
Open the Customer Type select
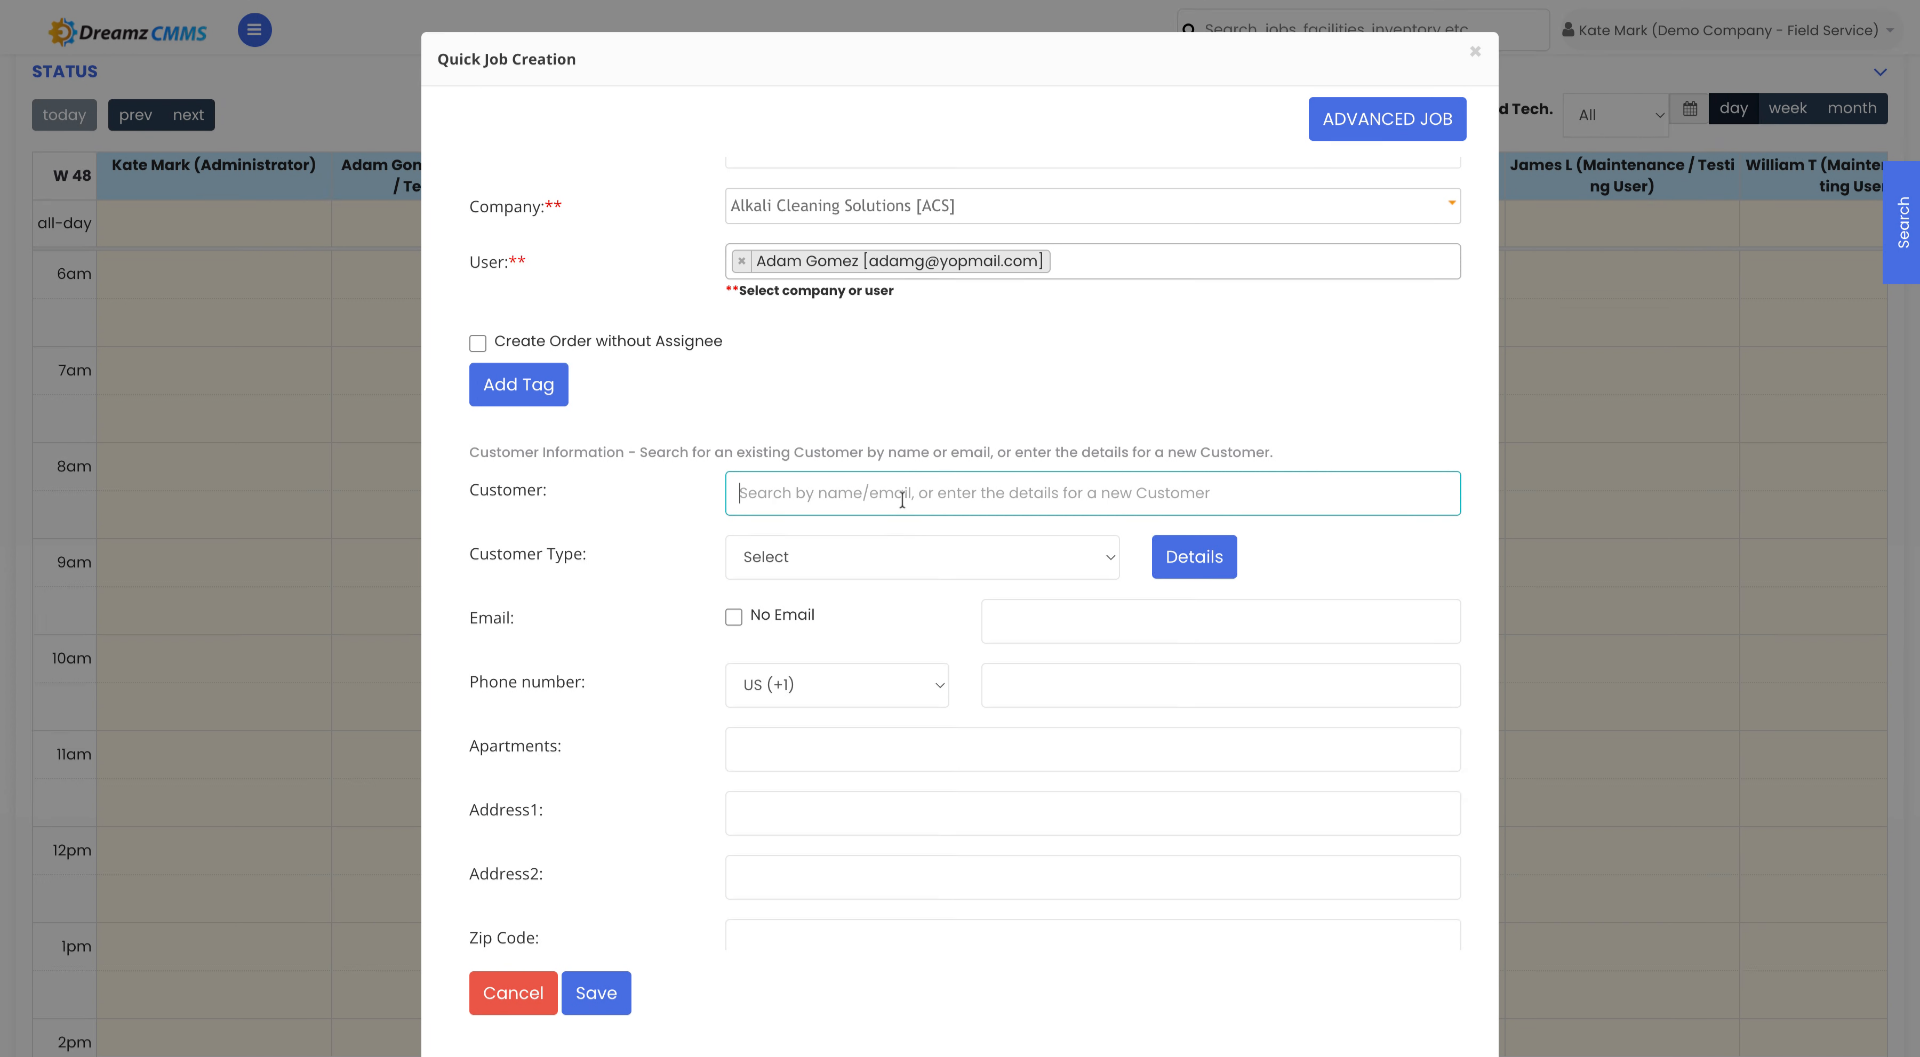[921, 557]
